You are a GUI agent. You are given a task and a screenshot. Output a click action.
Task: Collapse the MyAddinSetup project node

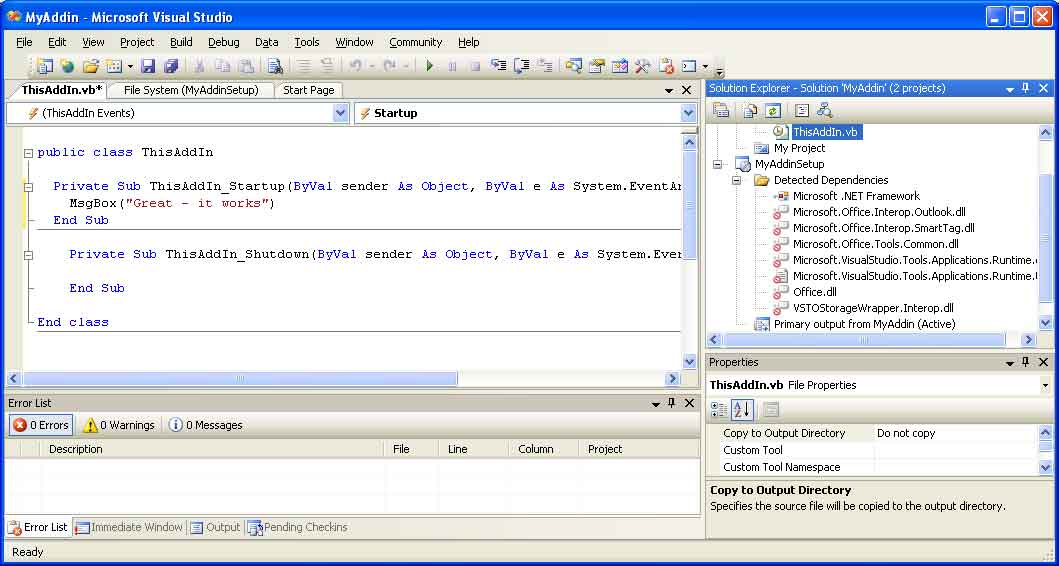(717, 164)
